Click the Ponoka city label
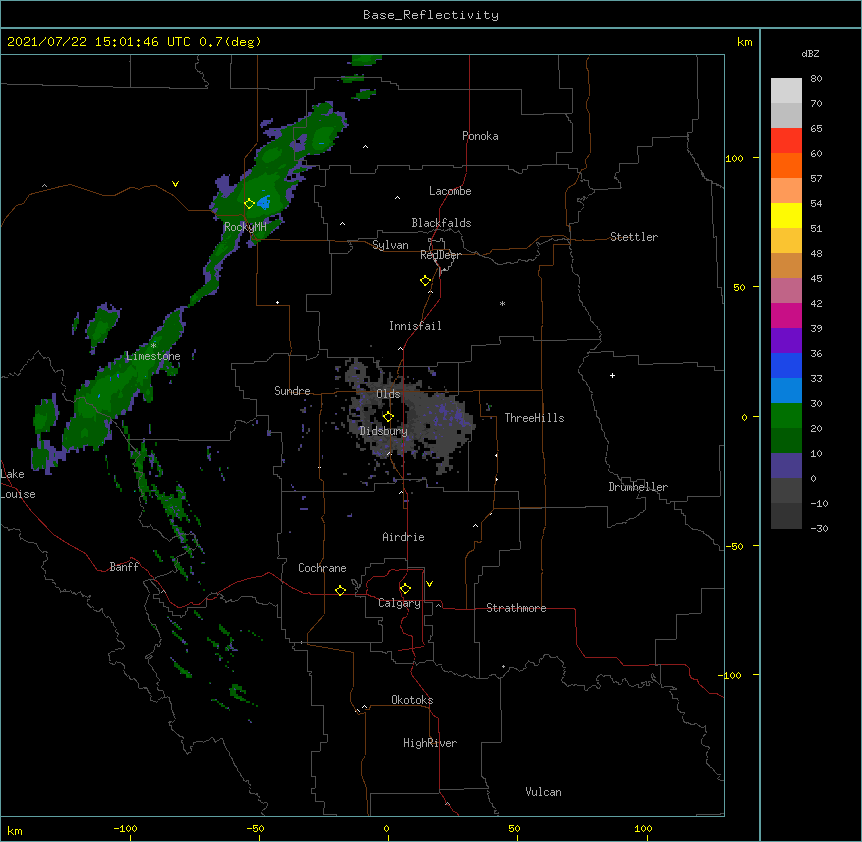The height and width of the screenshot is (842, 862). (480, 136)
